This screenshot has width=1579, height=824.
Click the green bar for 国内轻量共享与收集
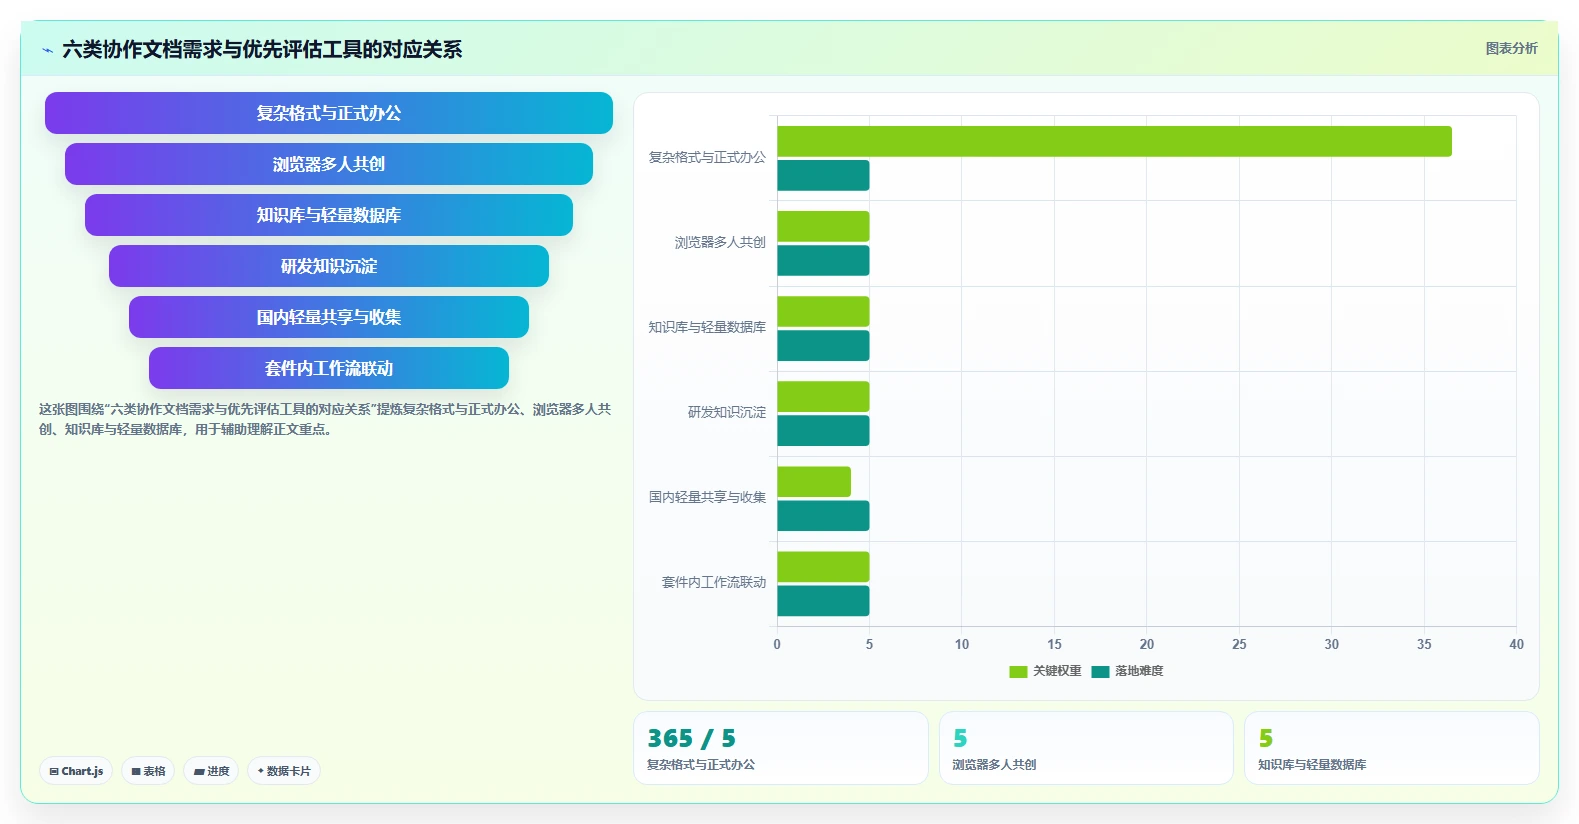[x=814, y=481]
